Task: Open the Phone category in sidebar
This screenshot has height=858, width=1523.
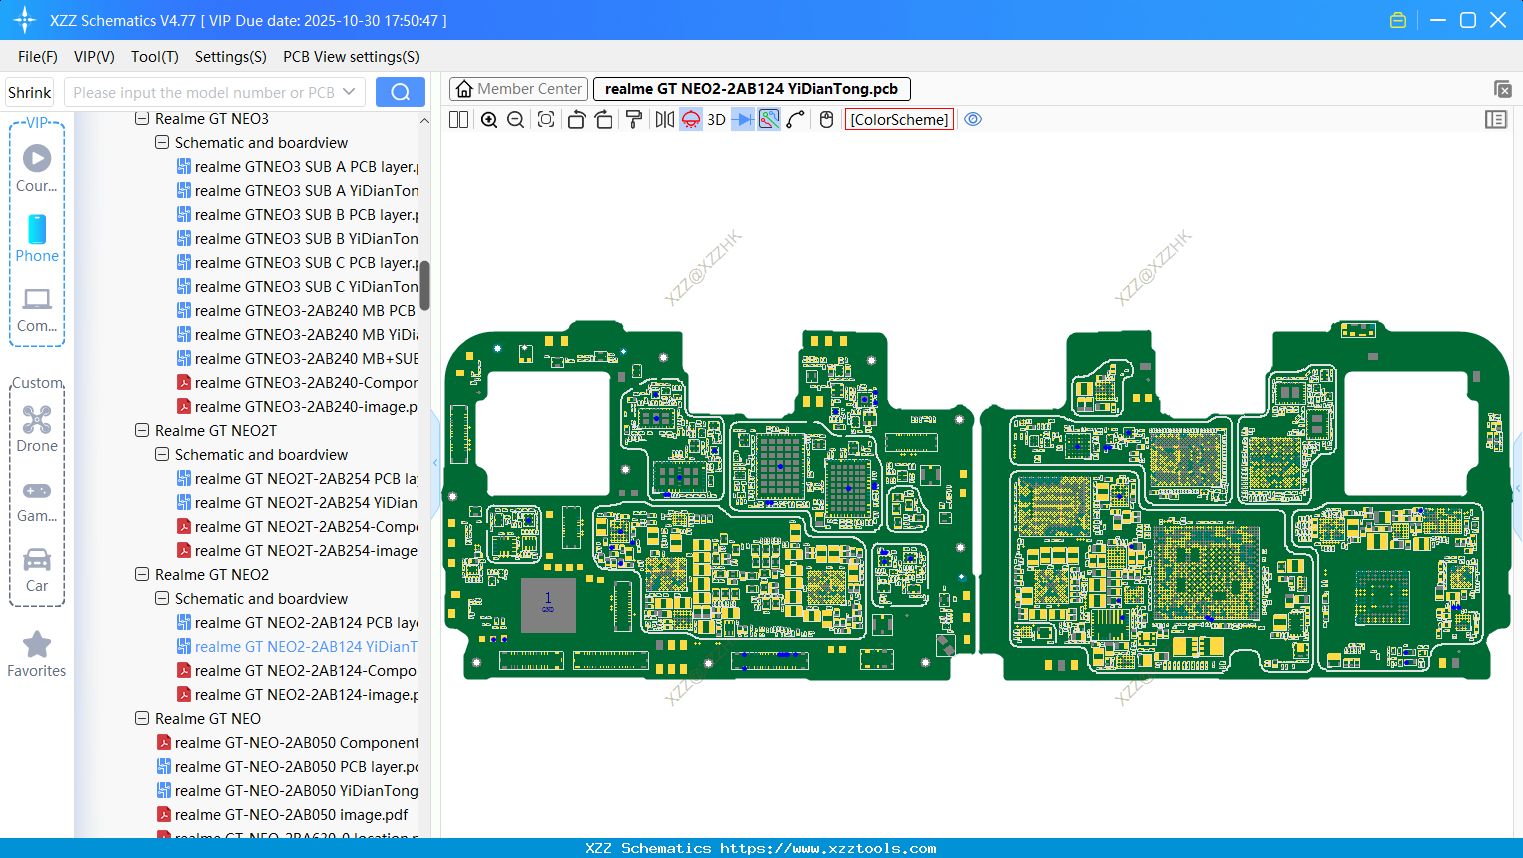Action: point(37,238)
